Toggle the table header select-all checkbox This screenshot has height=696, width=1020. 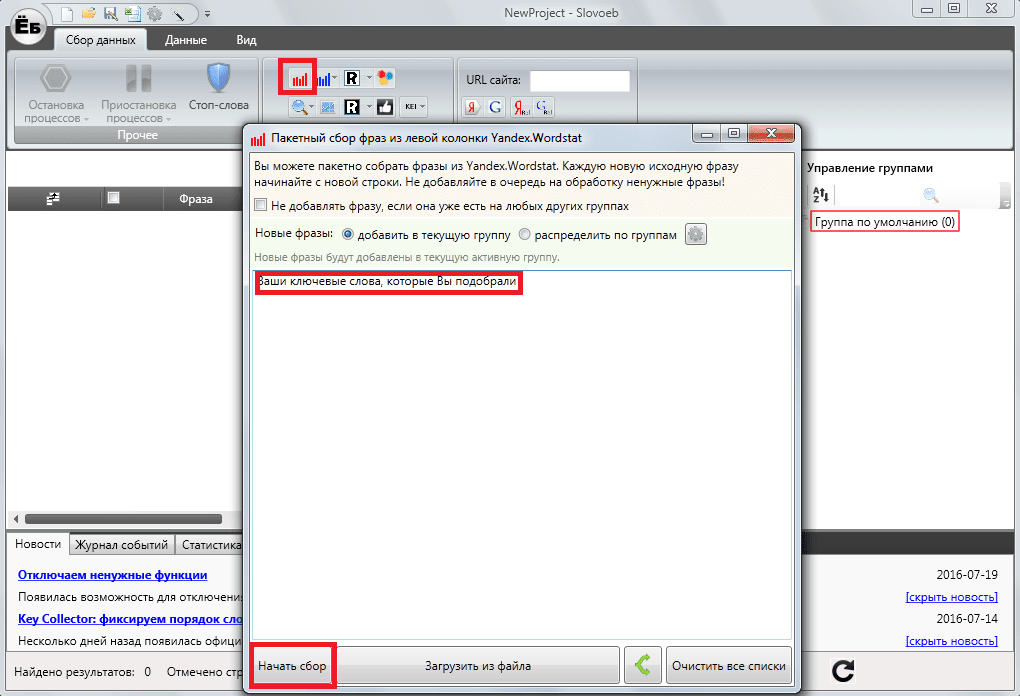click(x=113, y=198)
